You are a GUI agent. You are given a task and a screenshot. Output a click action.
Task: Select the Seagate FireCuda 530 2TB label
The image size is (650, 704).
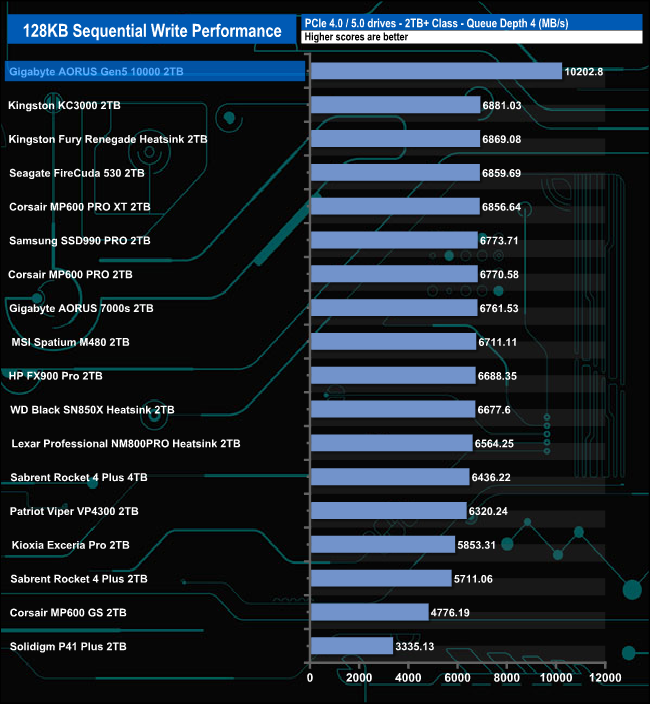coord(77,173)
